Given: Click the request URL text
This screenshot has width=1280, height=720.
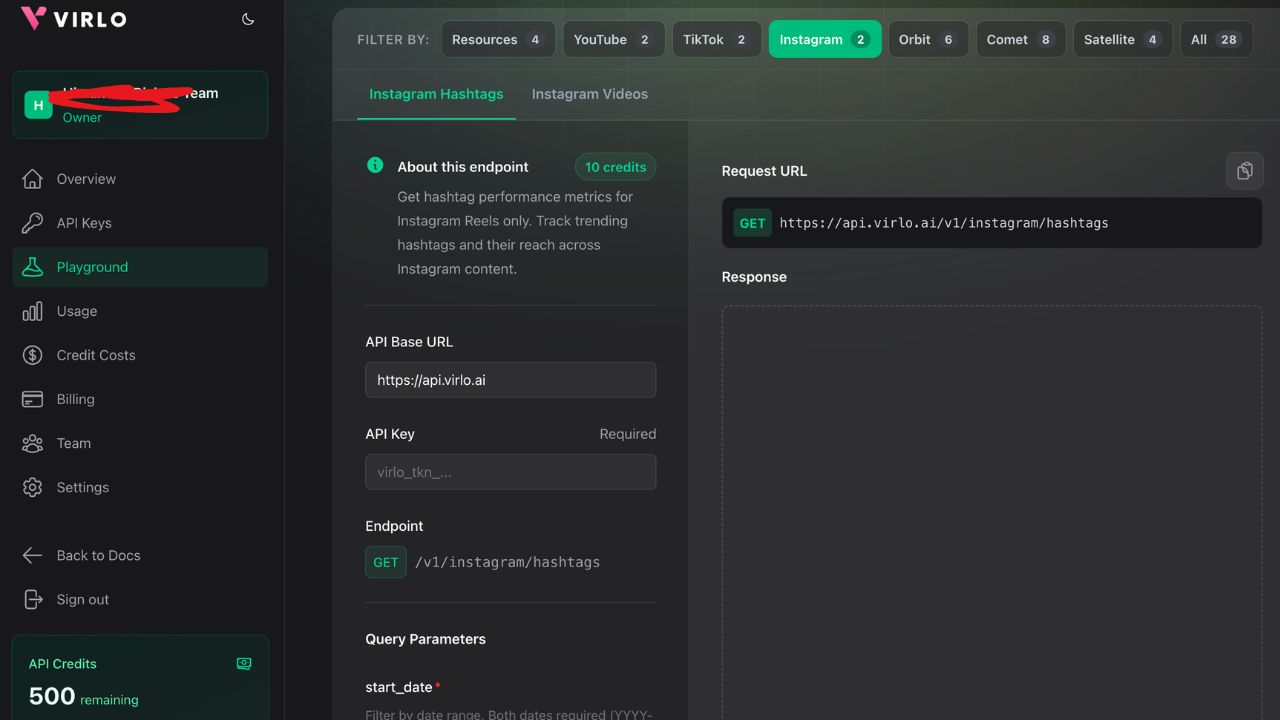Looking at the screenshot, I should click(944, 223).
